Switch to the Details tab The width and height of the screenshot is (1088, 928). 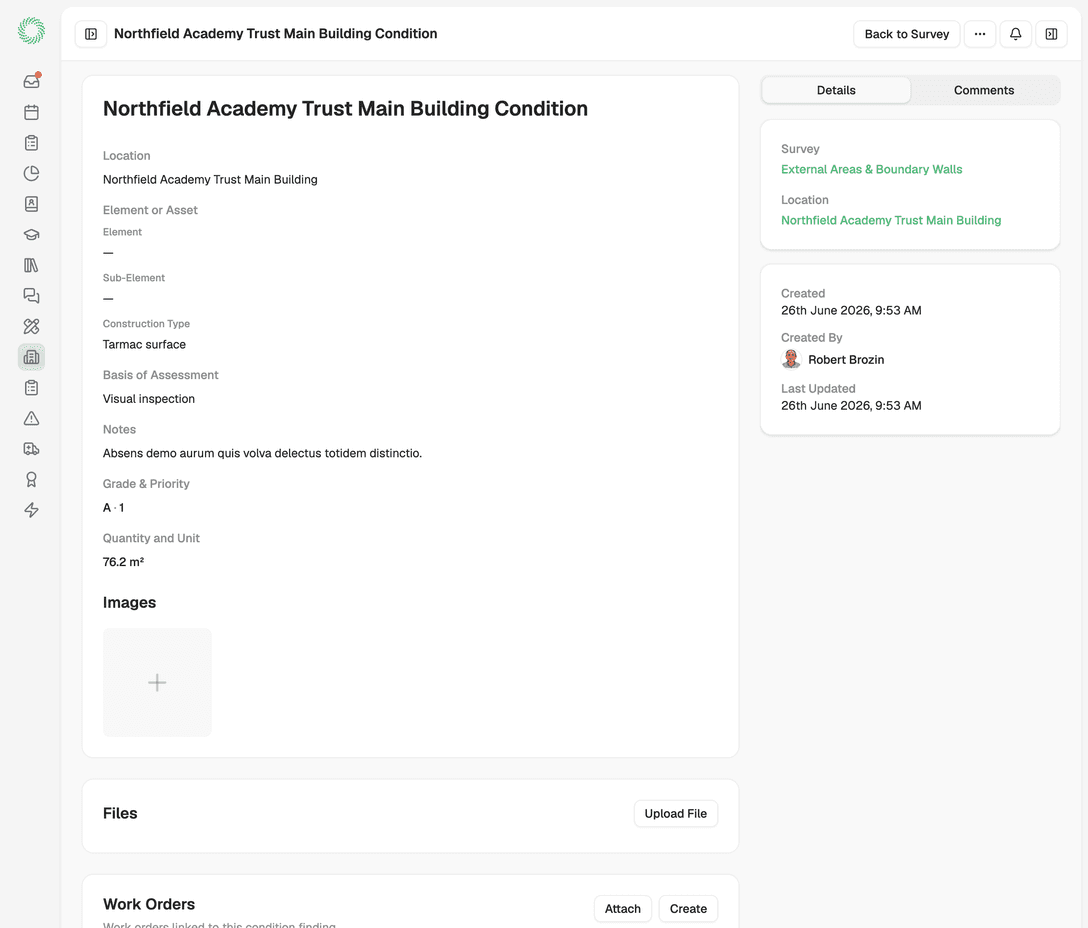coord(836,90)
